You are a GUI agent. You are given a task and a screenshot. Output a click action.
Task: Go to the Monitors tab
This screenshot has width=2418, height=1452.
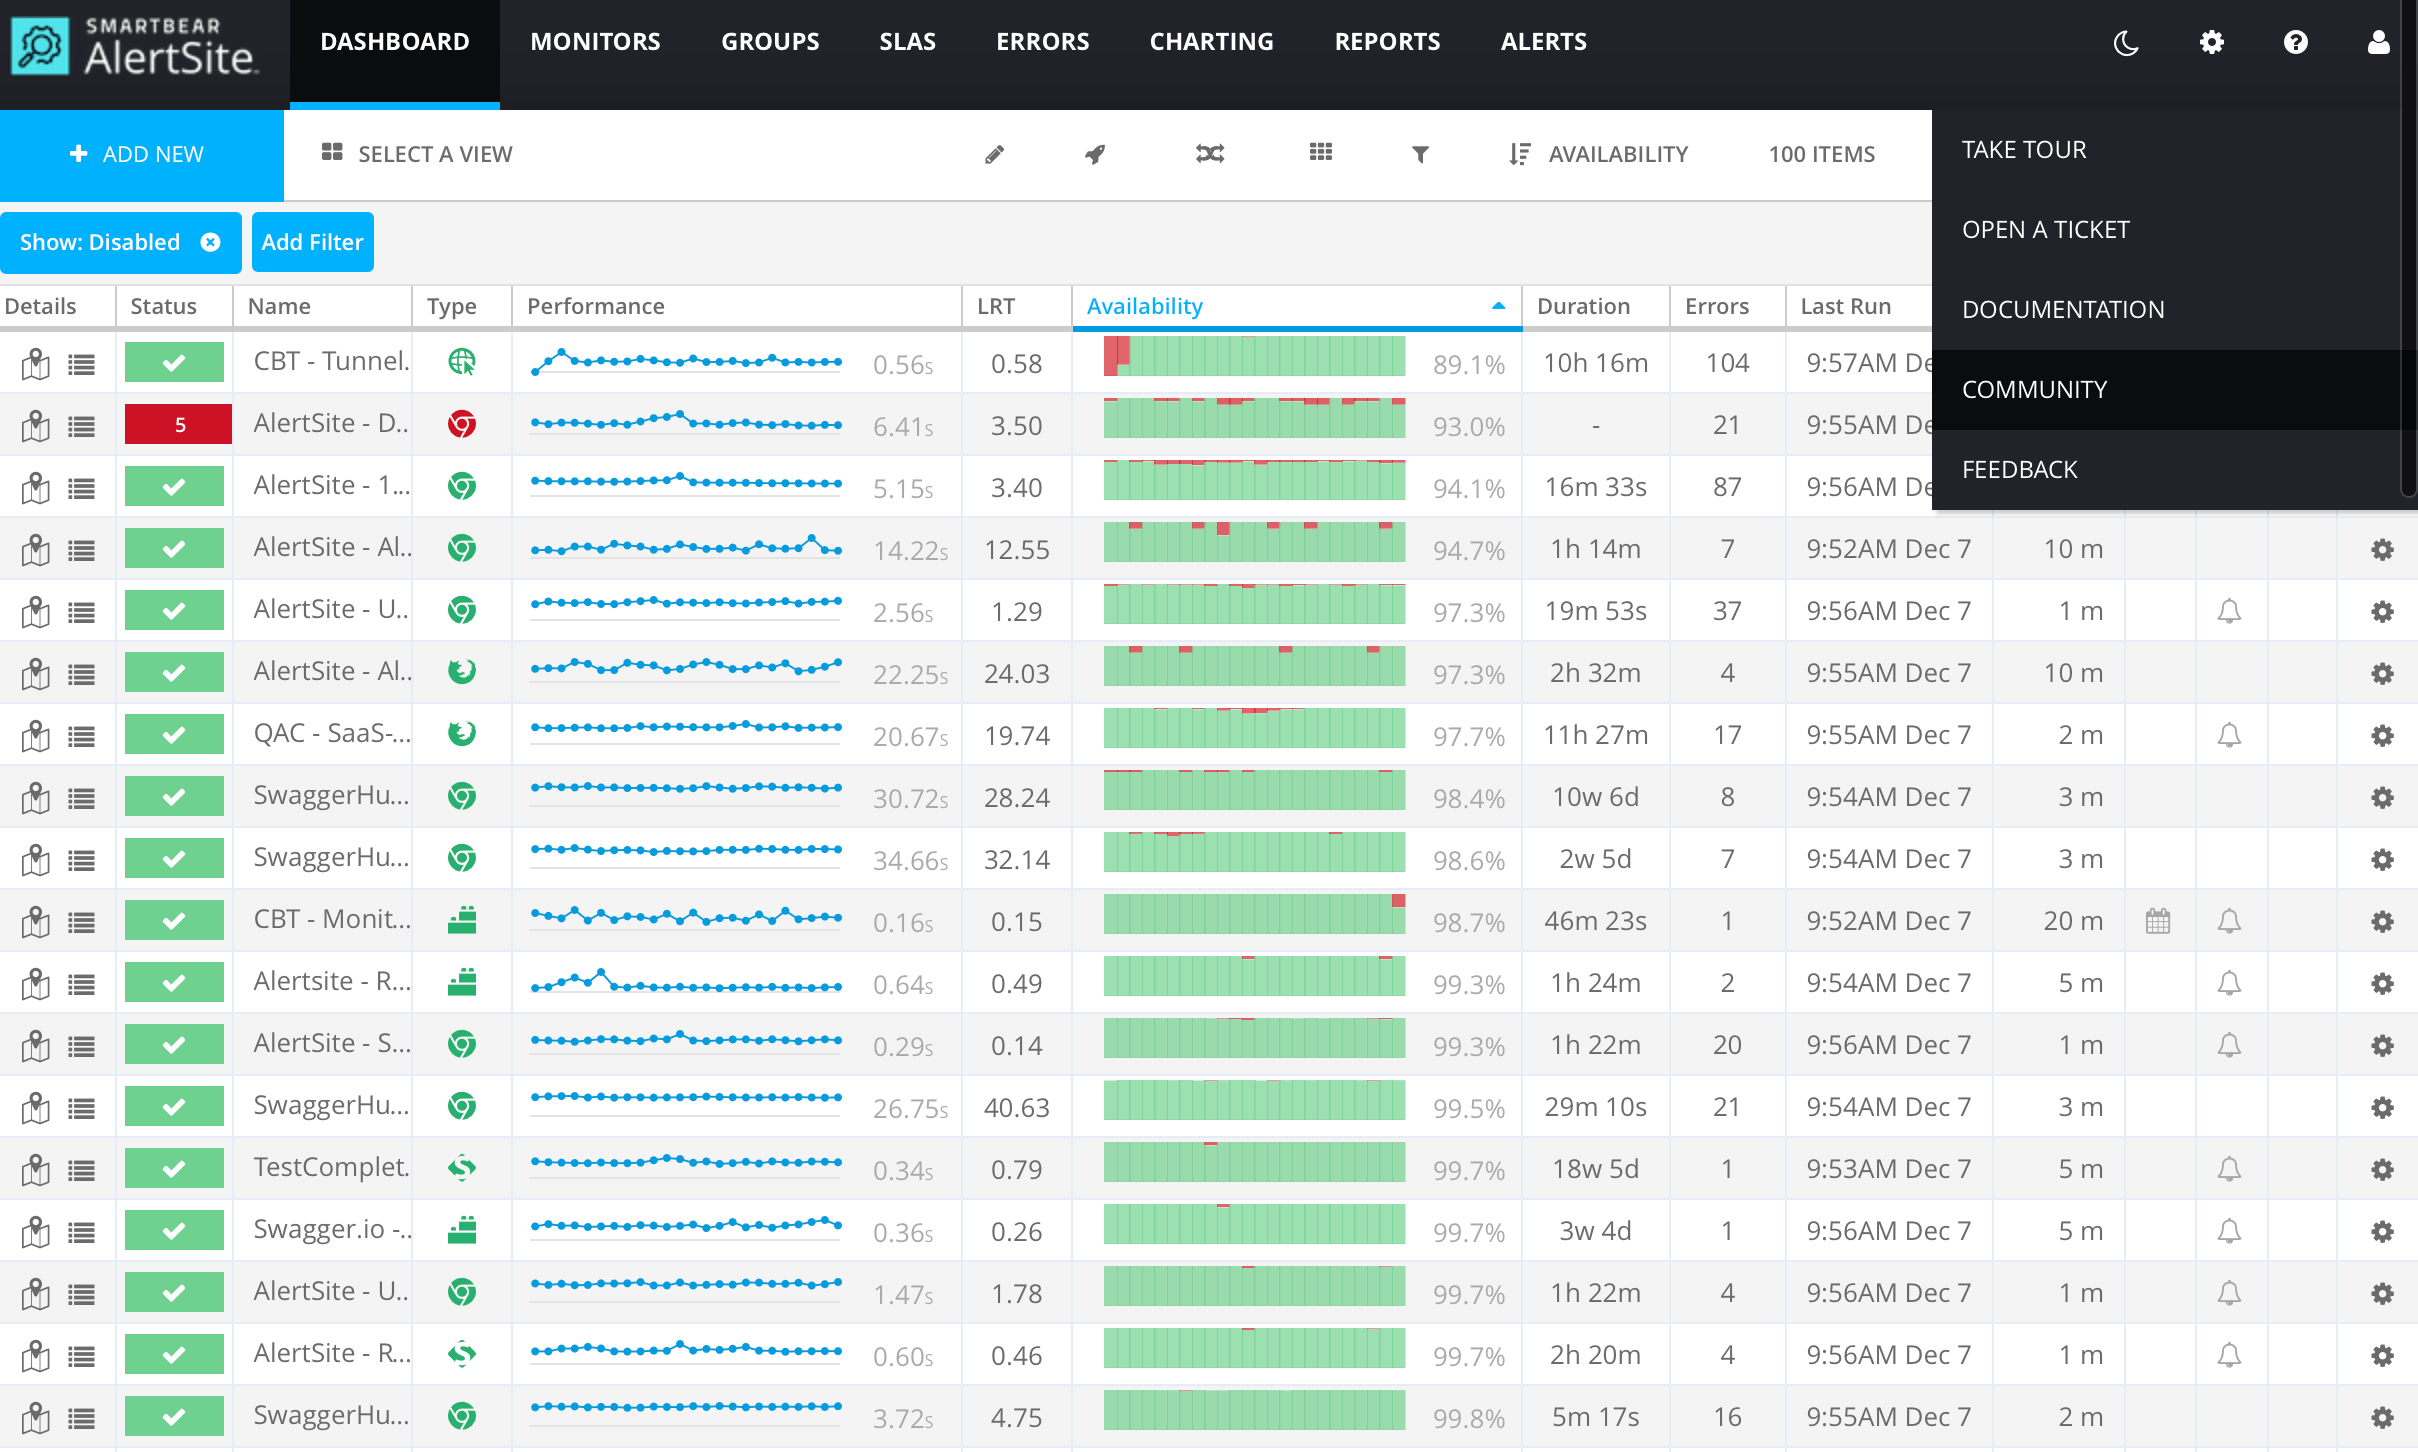[x=595, y=42]
